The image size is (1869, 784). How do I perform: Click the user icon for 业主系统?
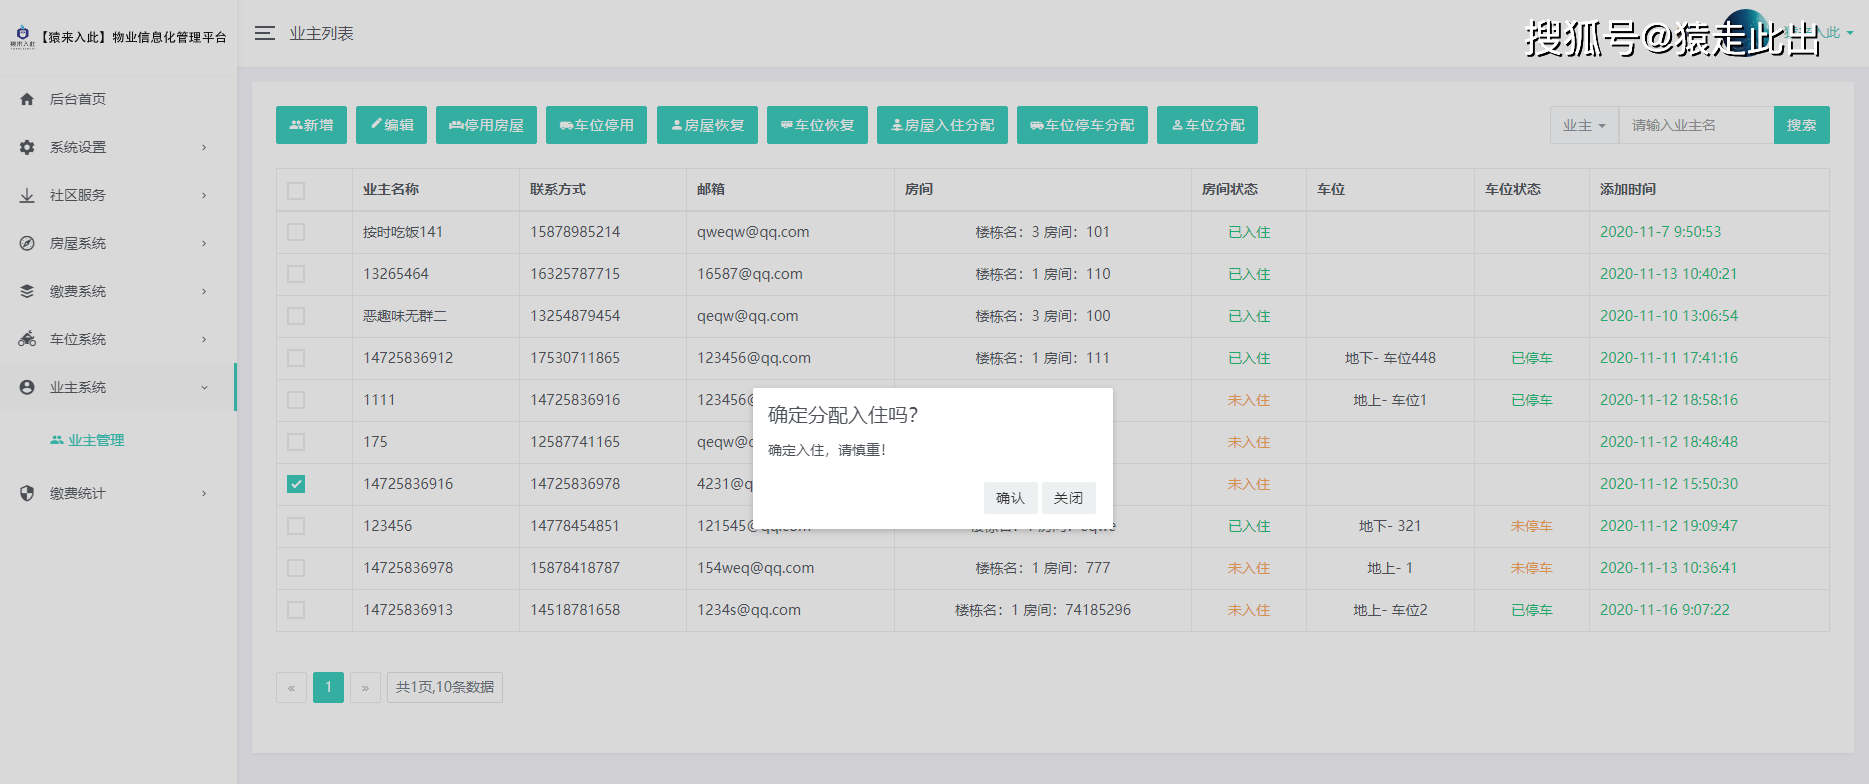click(x=27, y=387)
